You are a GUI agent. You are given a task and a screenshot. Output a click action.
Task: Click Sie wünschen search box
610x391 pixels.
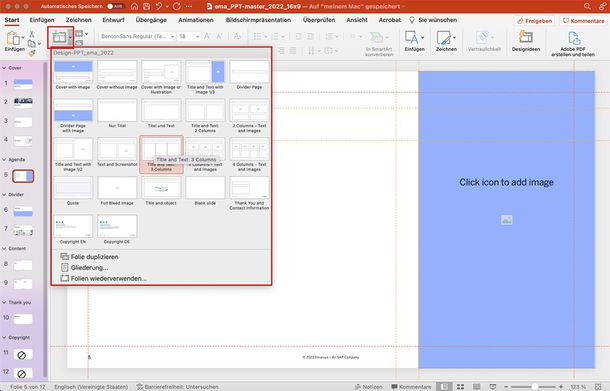(433, 20)
